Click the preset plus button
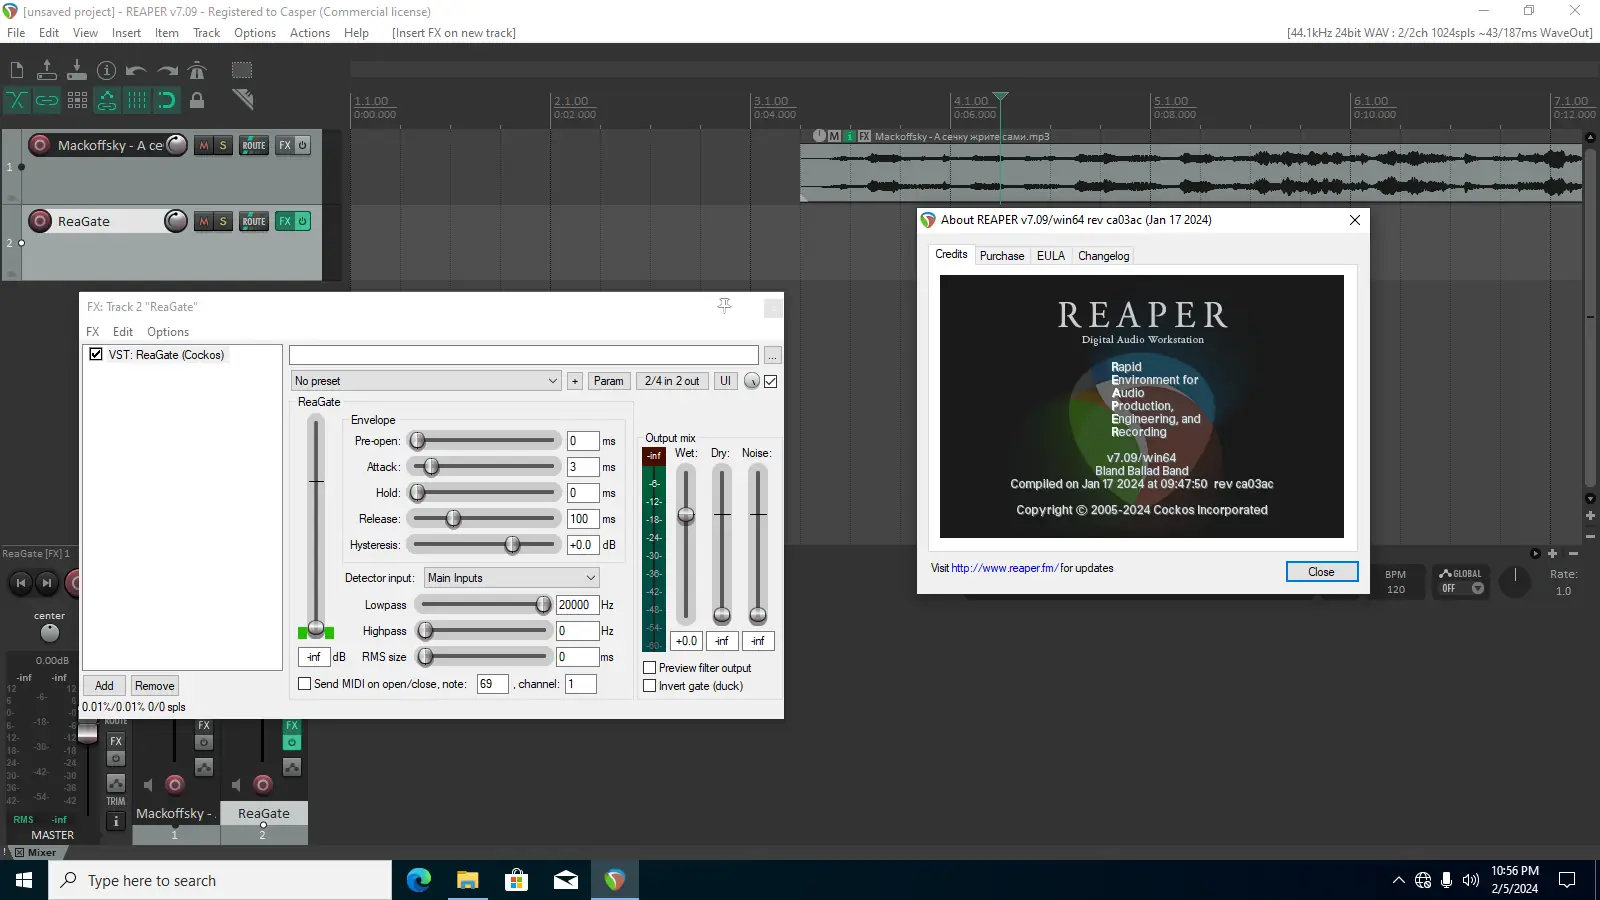 (575, 381)
